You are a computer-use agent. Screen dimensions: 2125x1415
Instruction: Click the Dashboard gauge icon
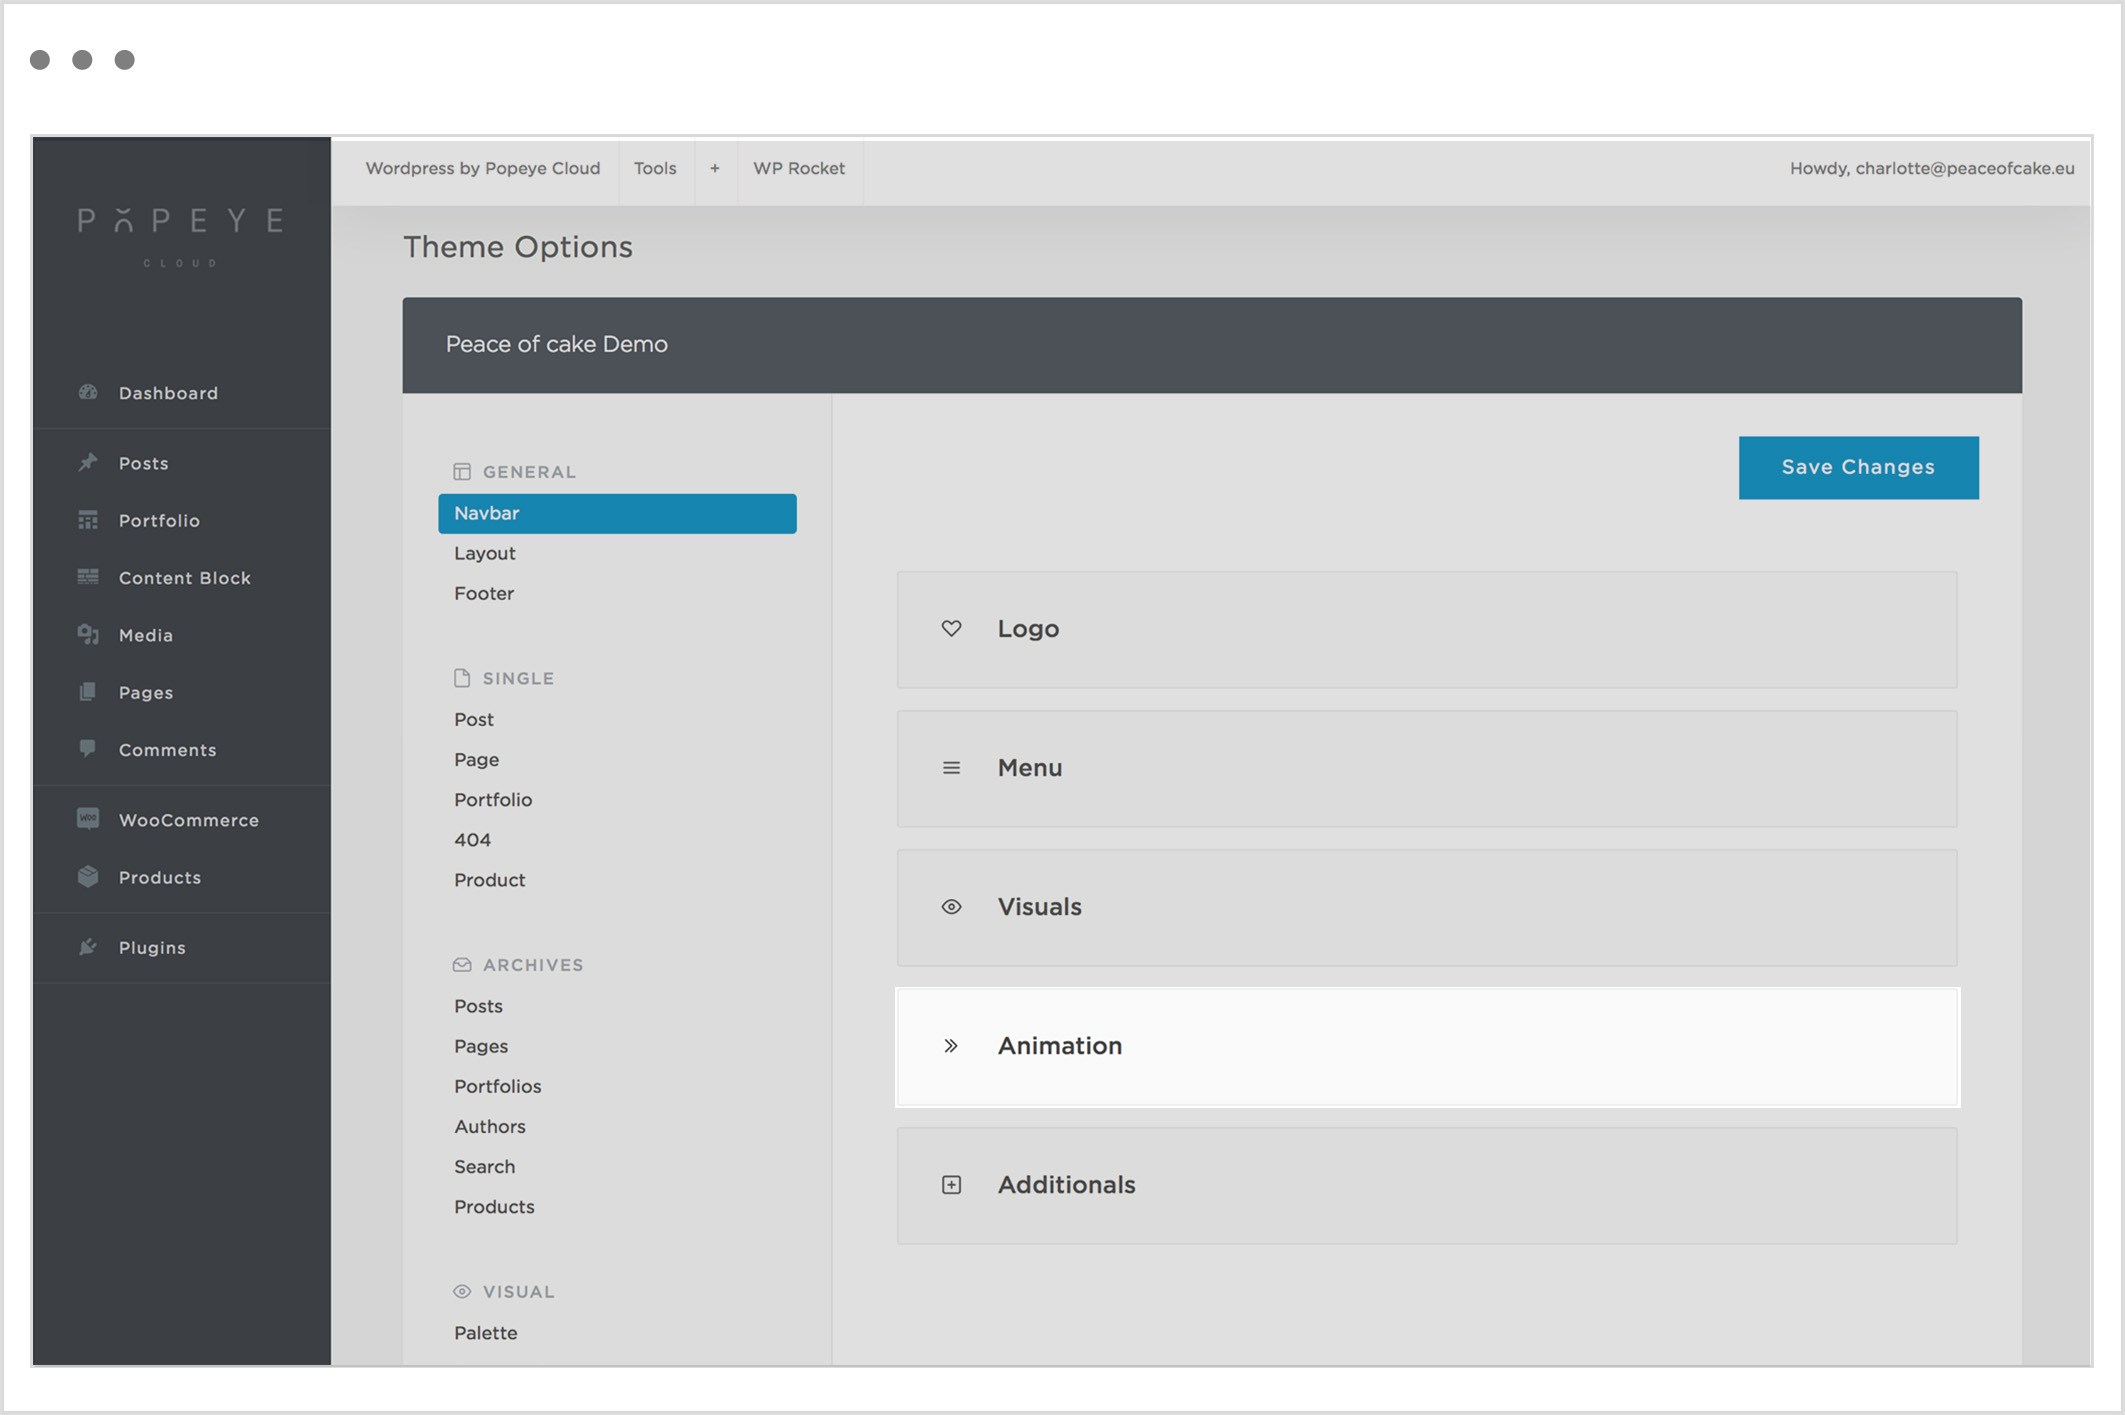coord(88,392)
